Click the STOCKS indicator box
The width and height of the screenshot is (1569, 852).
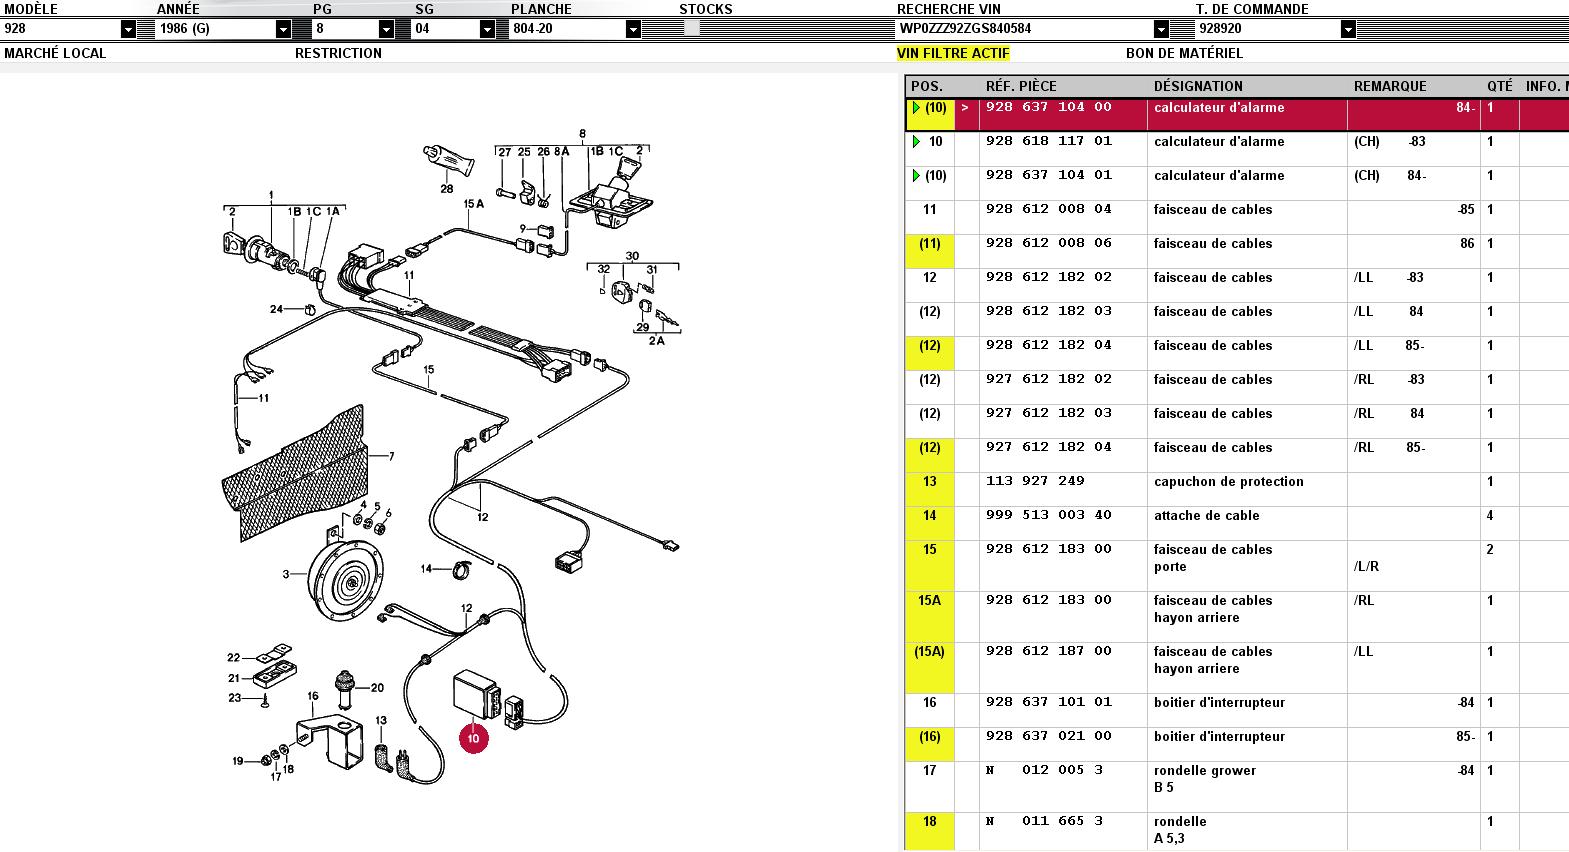point(691,29)
